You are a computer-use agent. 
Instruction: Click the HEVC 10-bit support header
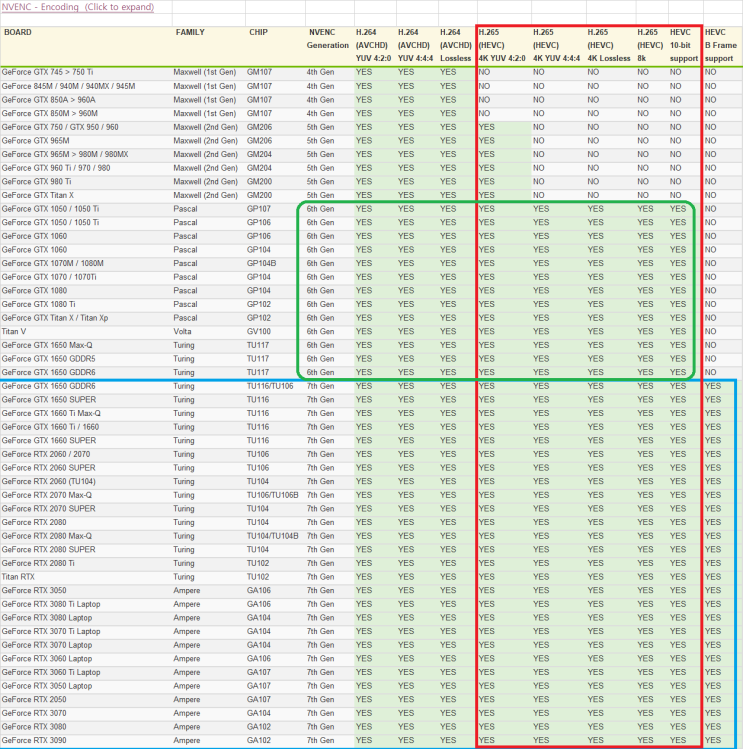click(684, 45)
